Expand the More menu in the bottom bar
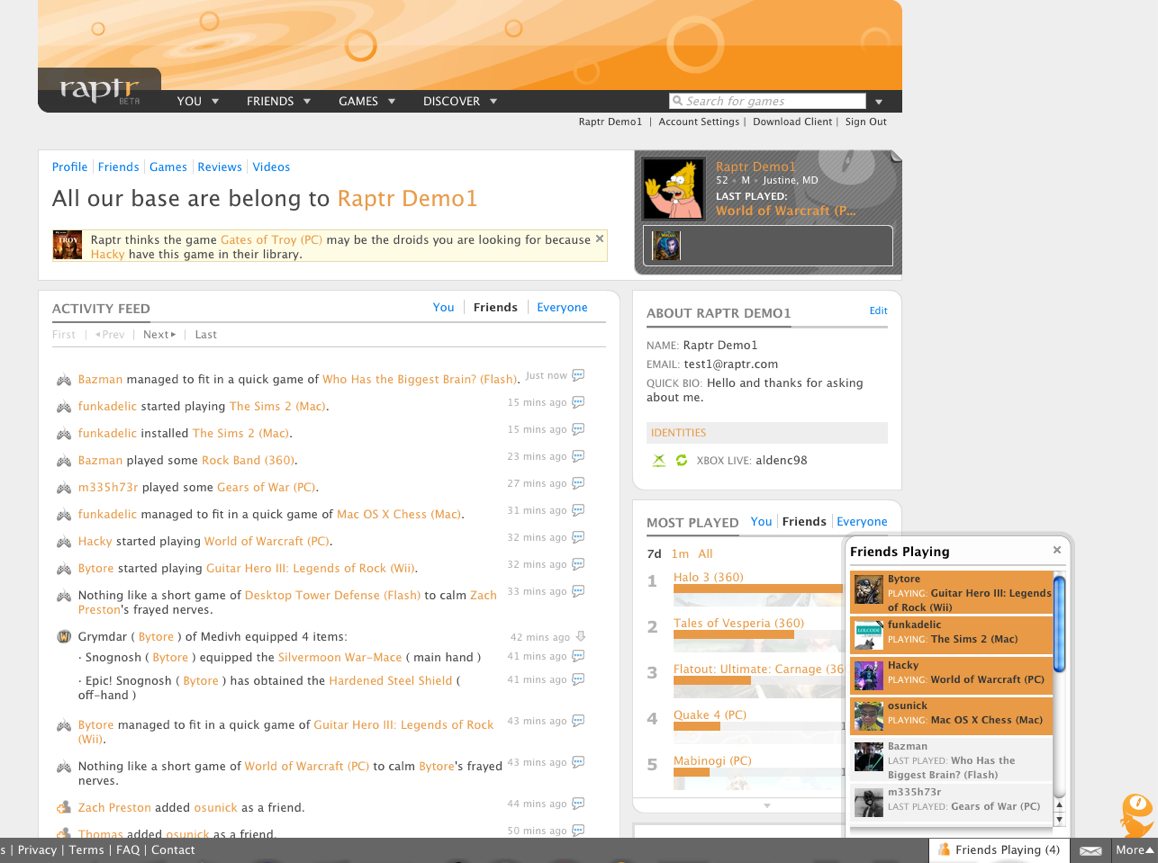 click(x=1134, y=850)
